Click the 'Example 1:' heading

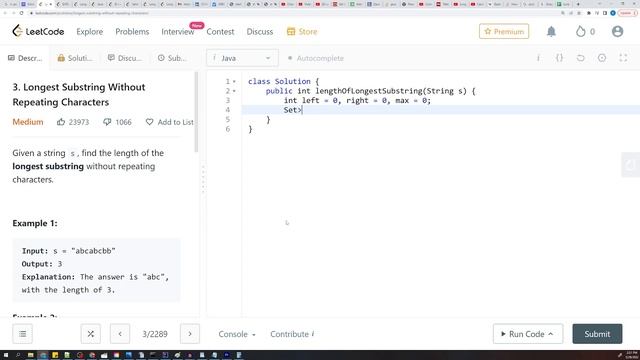point(35,223)
